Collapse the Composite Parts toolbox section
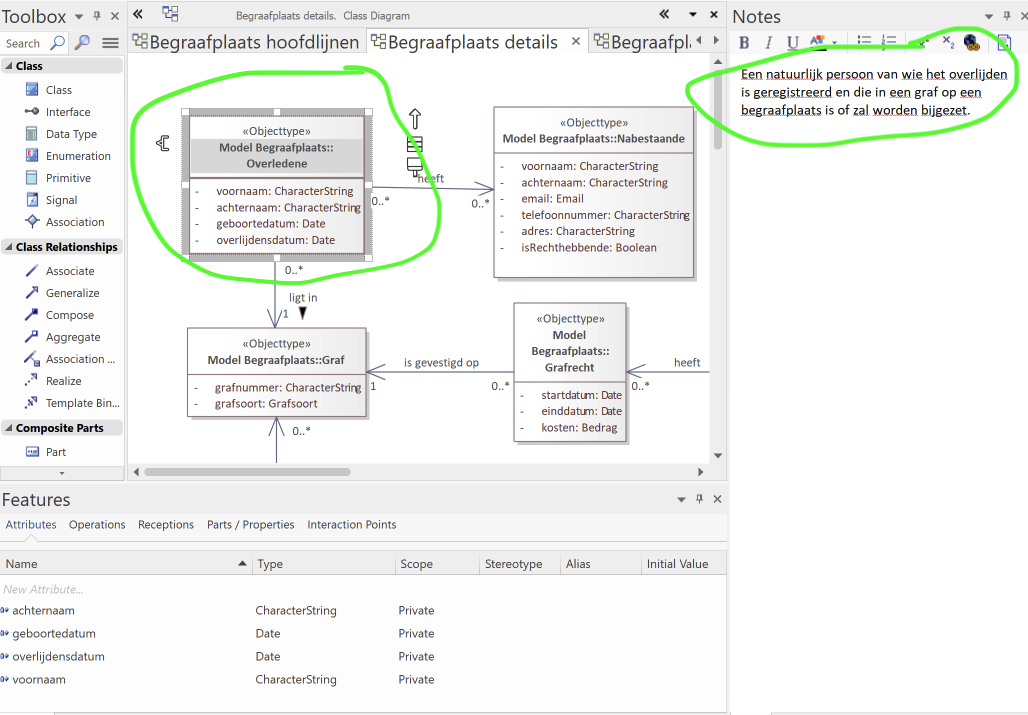1028x715 pixels. click(8, 428)
